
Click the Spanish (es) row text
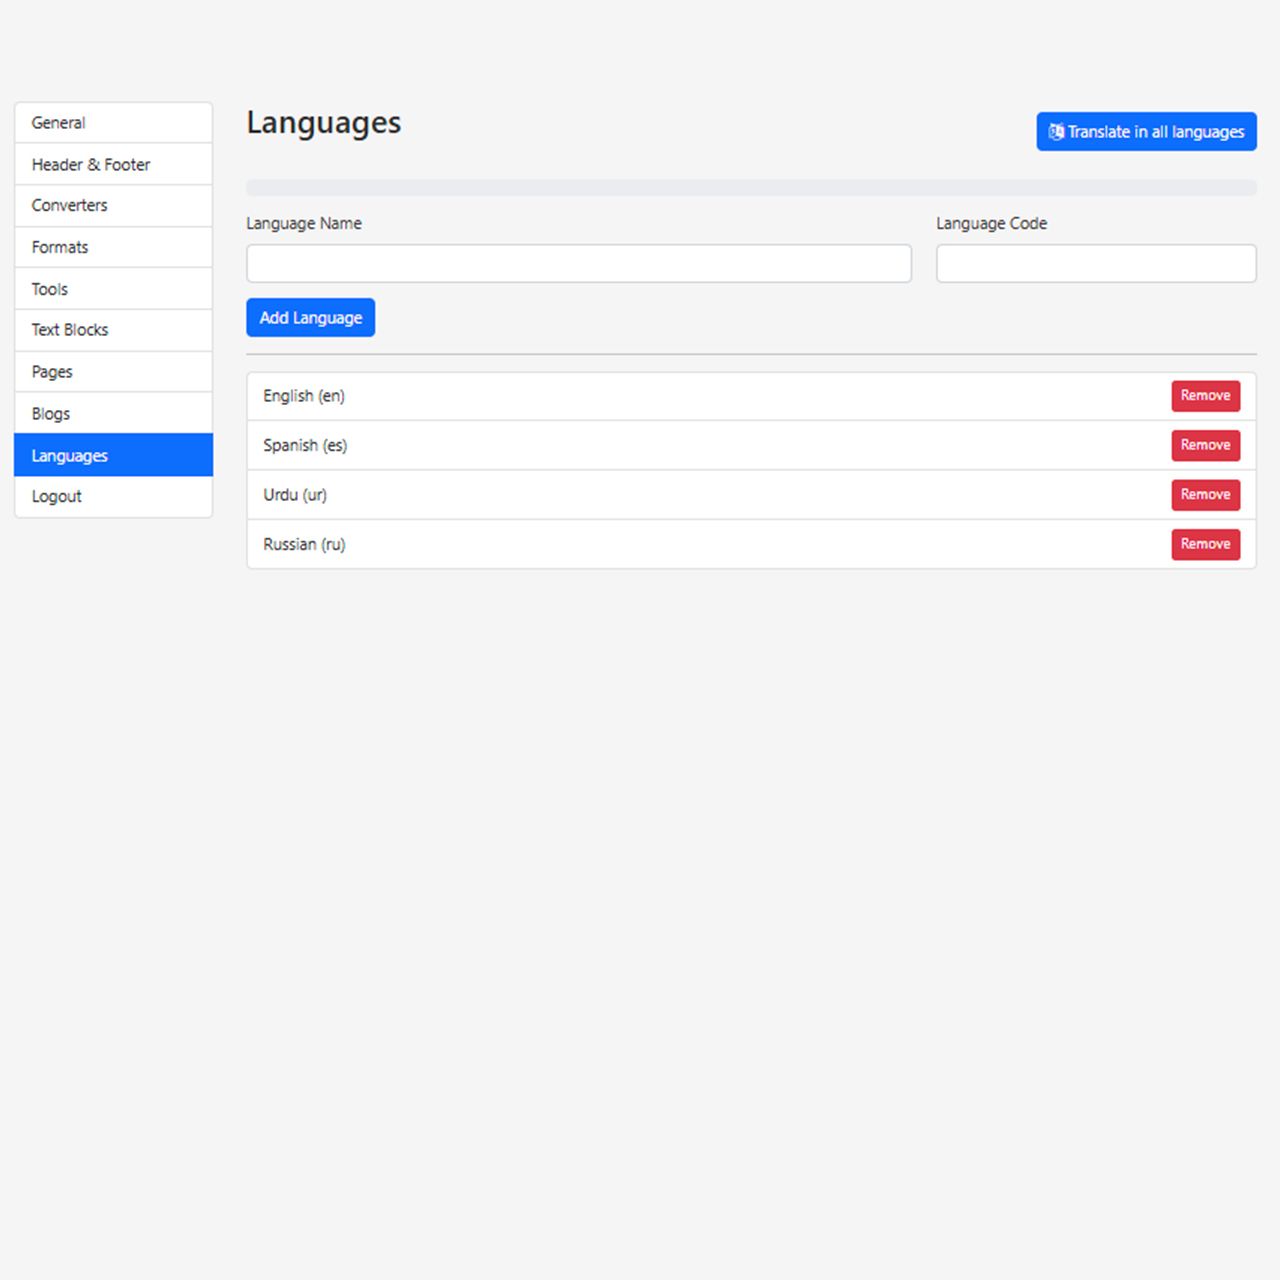[305, 445]
